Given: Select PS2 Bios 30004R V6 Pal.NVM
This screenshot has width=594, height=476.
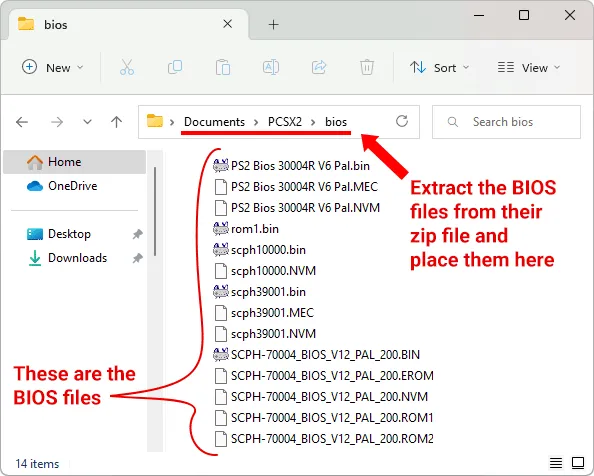Looking at the screenshot, I should pyautogui.click(x=297, y=208).
